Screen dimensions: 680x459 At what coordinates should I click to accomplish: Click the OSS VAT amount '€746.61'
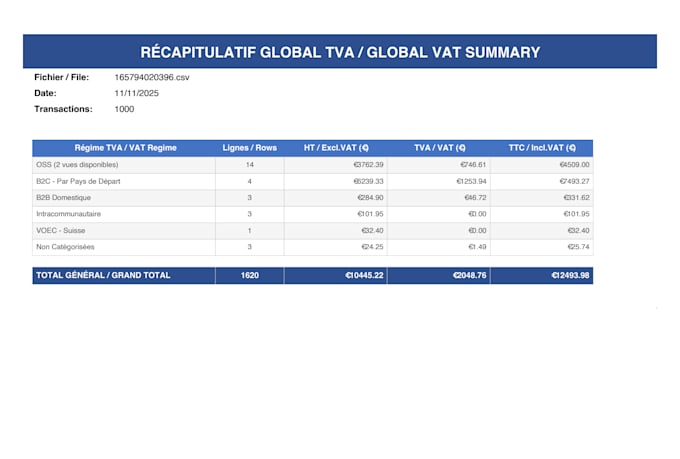[x=473, y=165]
